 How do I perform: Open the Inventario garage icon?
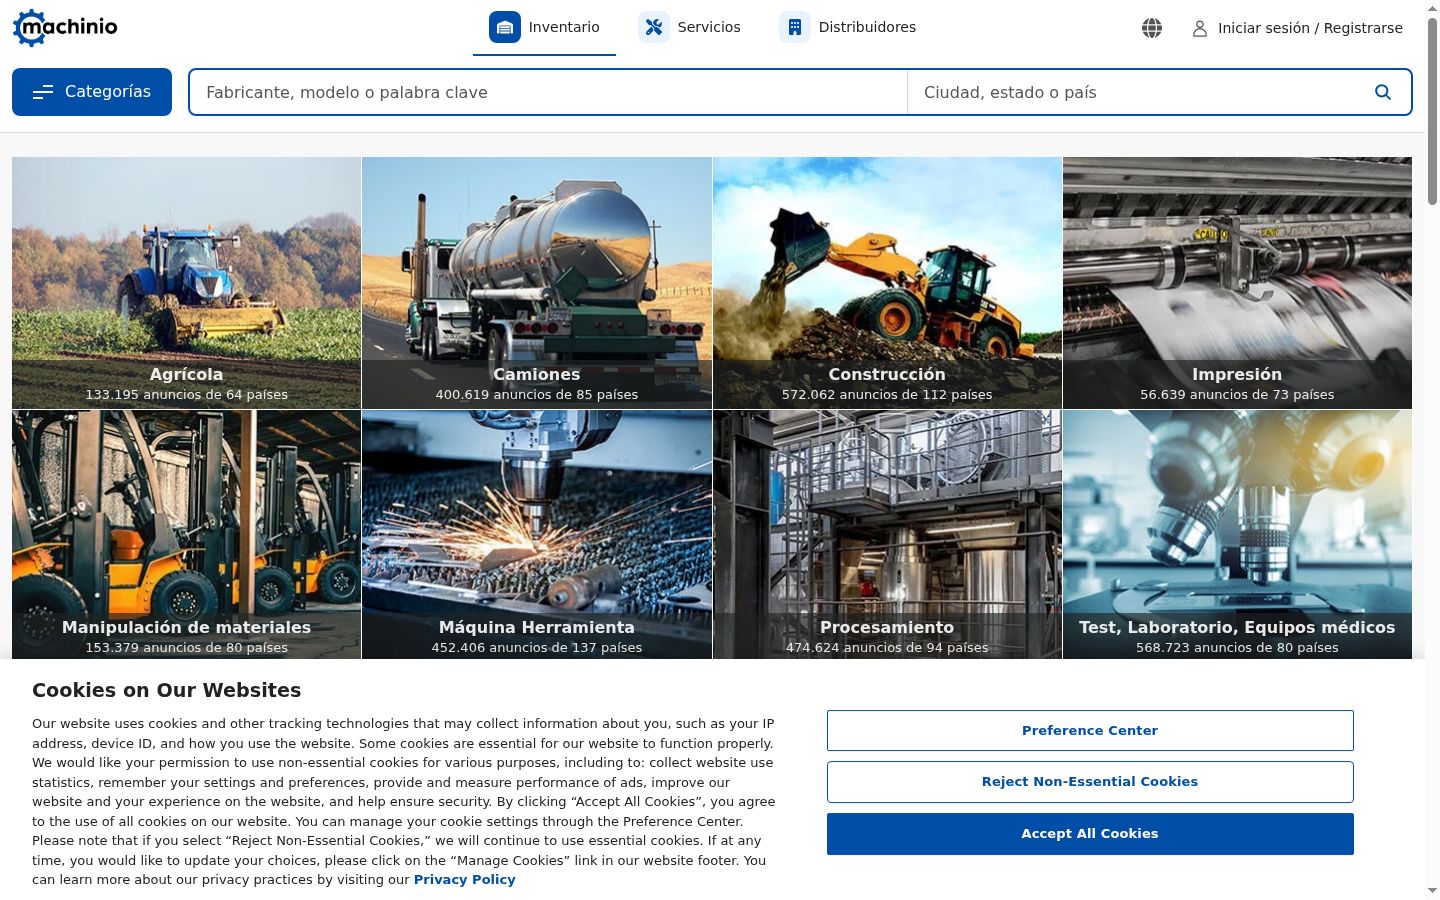coord(505,27)
